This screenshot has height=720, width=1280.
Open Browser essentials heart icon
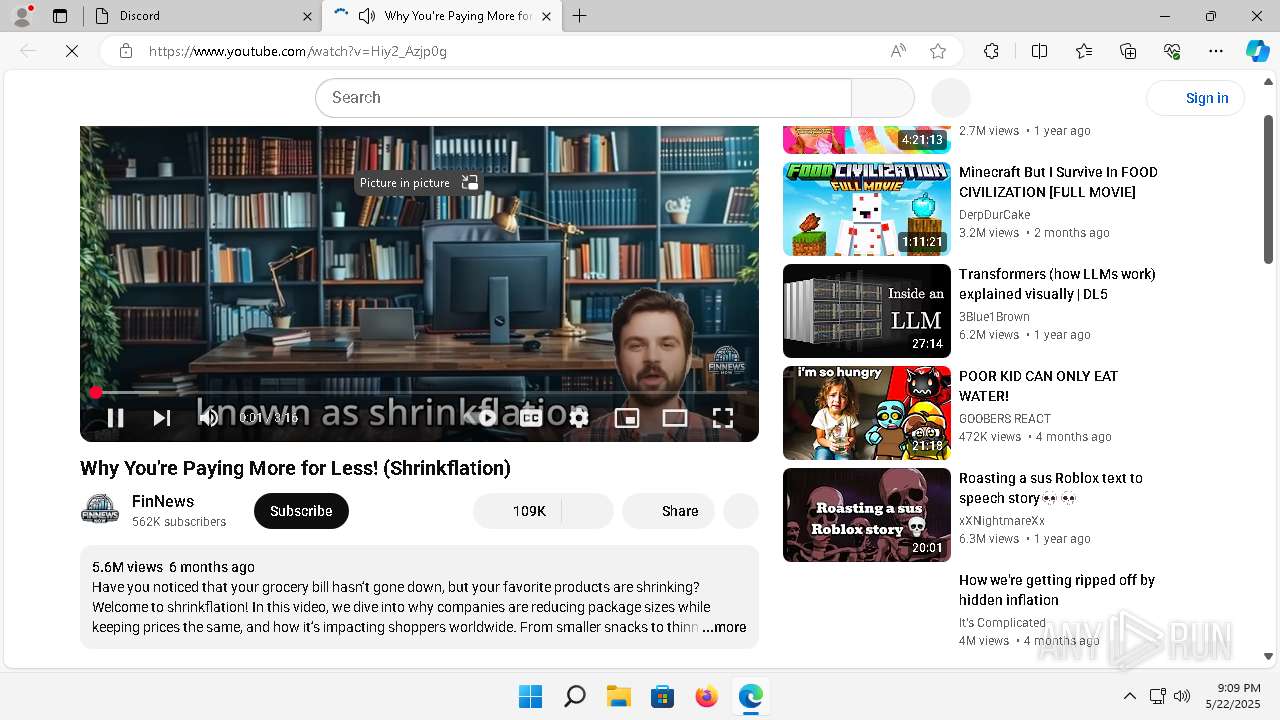[1172, 51]
